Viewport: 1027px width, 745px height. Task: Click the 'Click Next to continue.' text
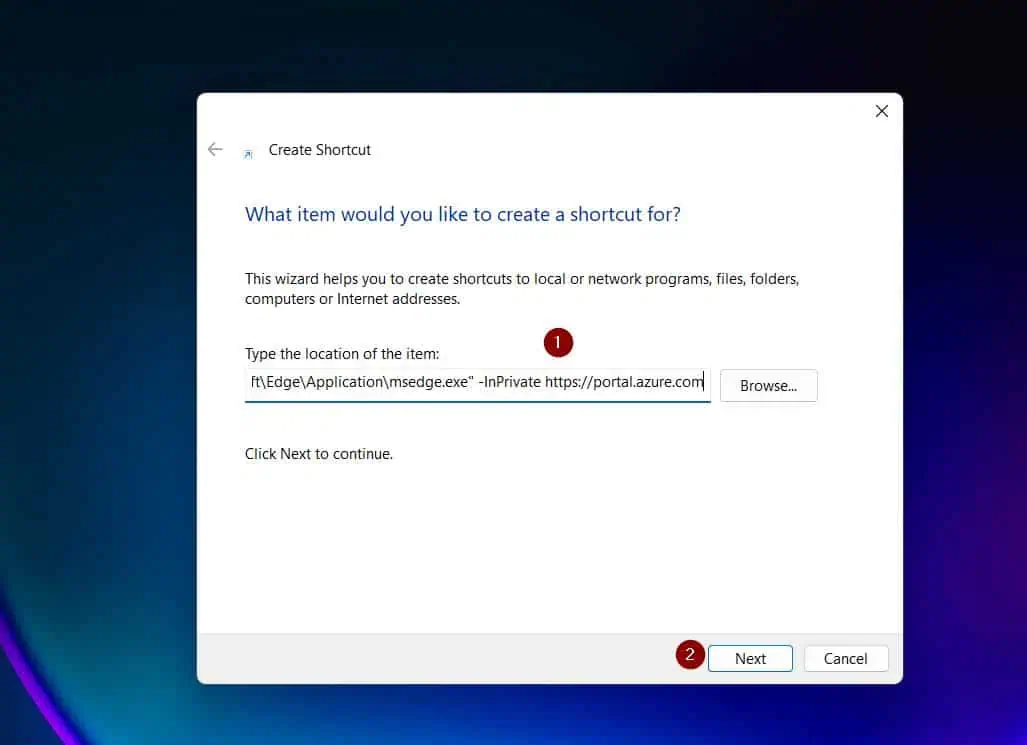(319, 454)
